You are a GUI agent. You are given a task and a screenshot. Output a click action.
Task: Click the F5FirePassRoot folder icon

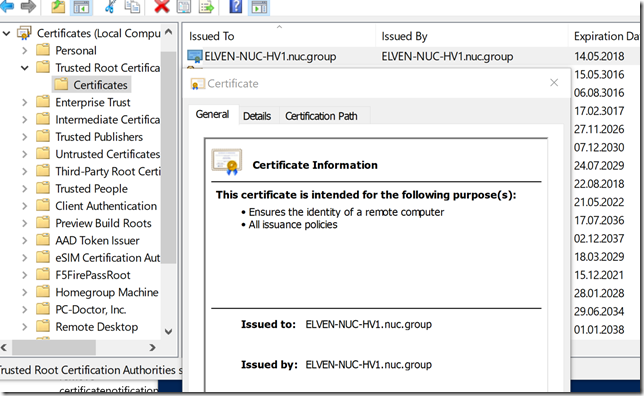[43, 274]
